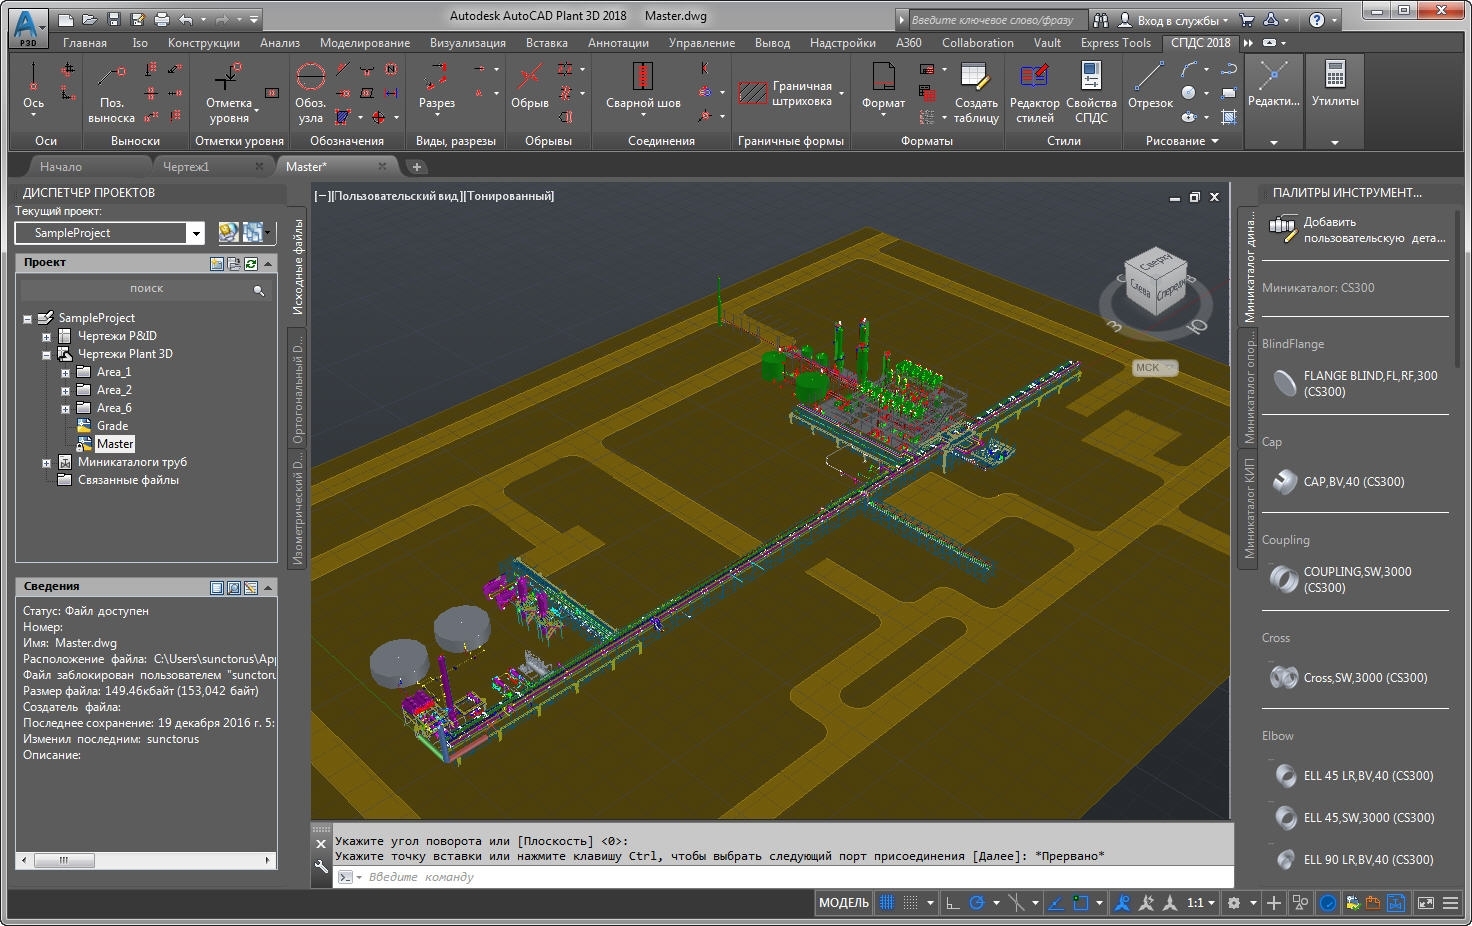Click the binoculars search icon in title bar
This screenshot has width=1472, height=926.
(1100, 19)
